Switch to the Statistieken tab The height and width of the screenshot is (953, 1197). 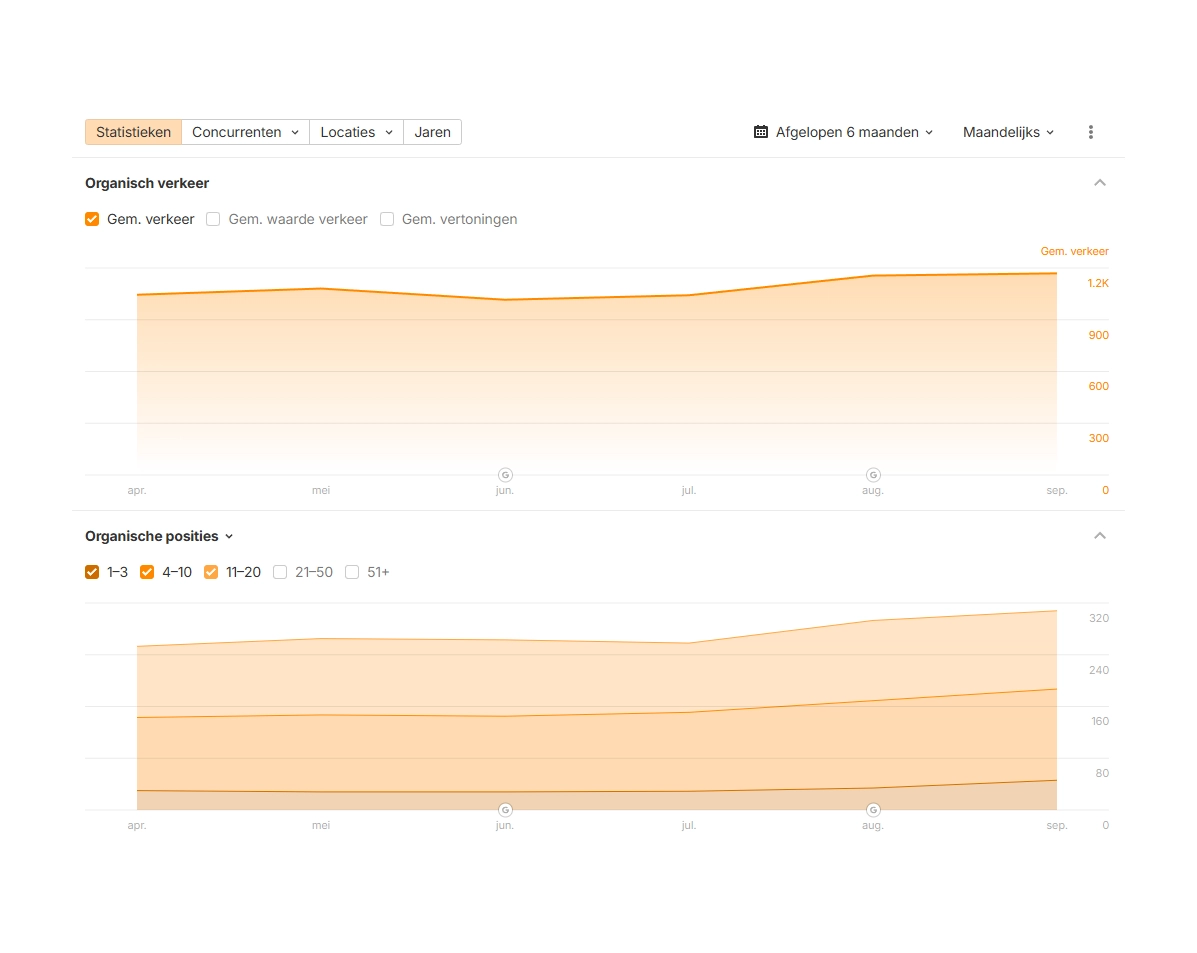point(133,132)
